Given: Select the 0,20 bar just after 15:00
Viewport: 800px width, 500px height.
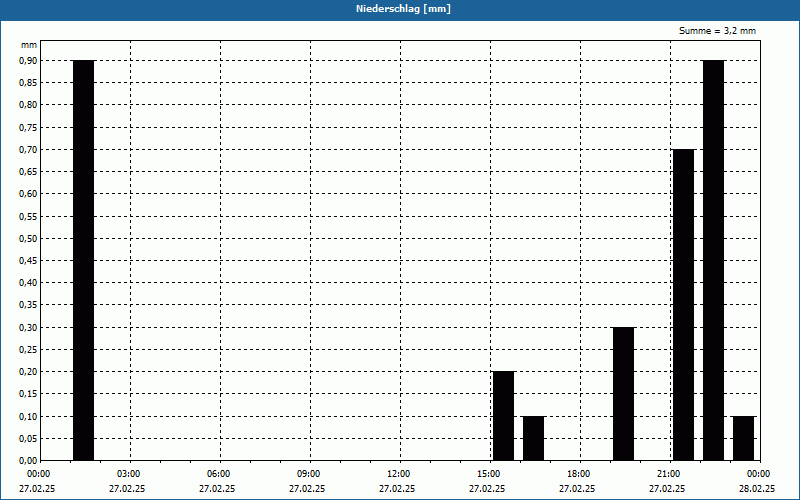Looking at the screenshot, I should point(504,416).
